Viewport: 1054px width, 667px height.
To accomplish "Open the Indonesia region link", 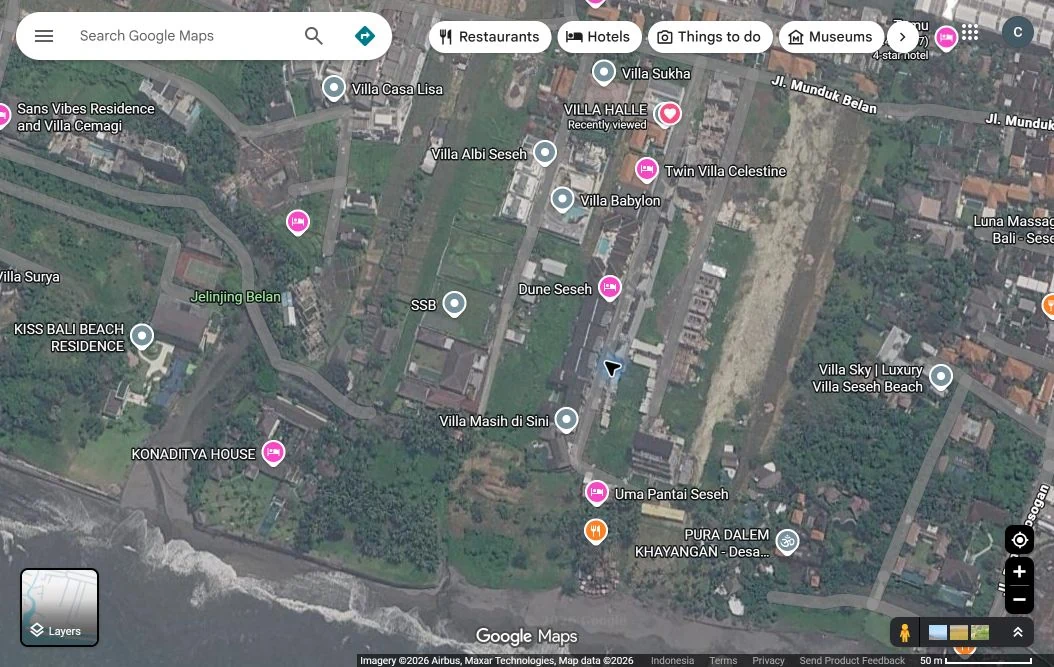I will pyautogui.click(x=672, y=660).
